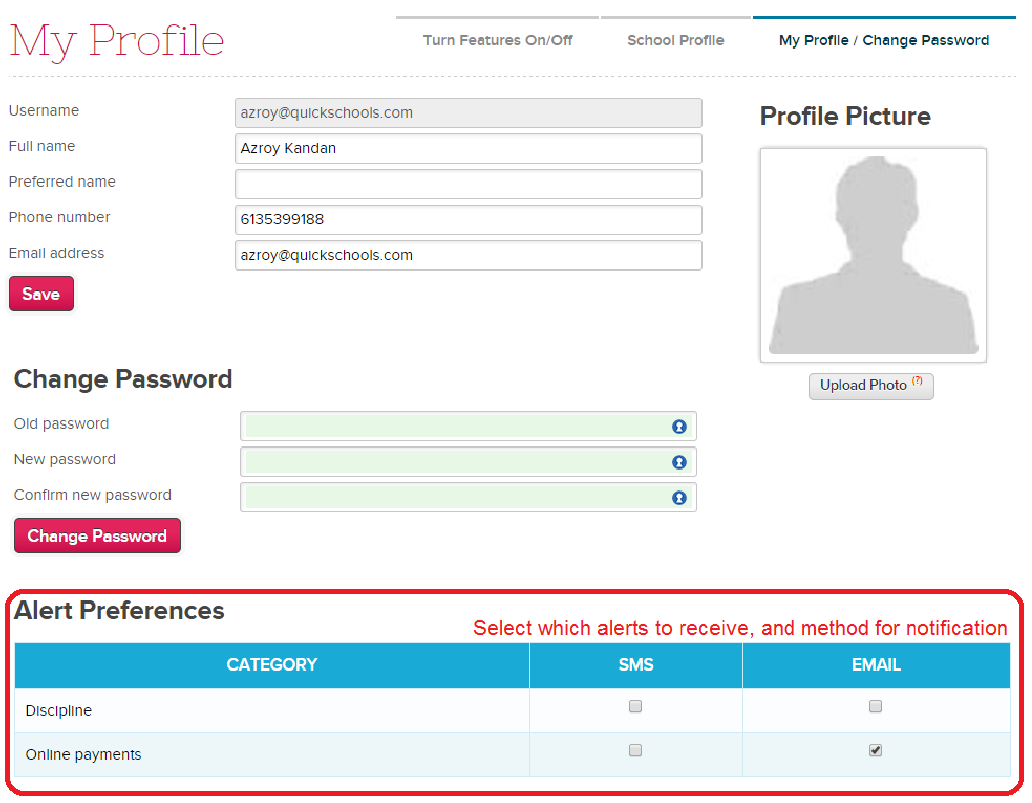
Task: Click the help icon on Upload Photo
Action: point(917,382)
